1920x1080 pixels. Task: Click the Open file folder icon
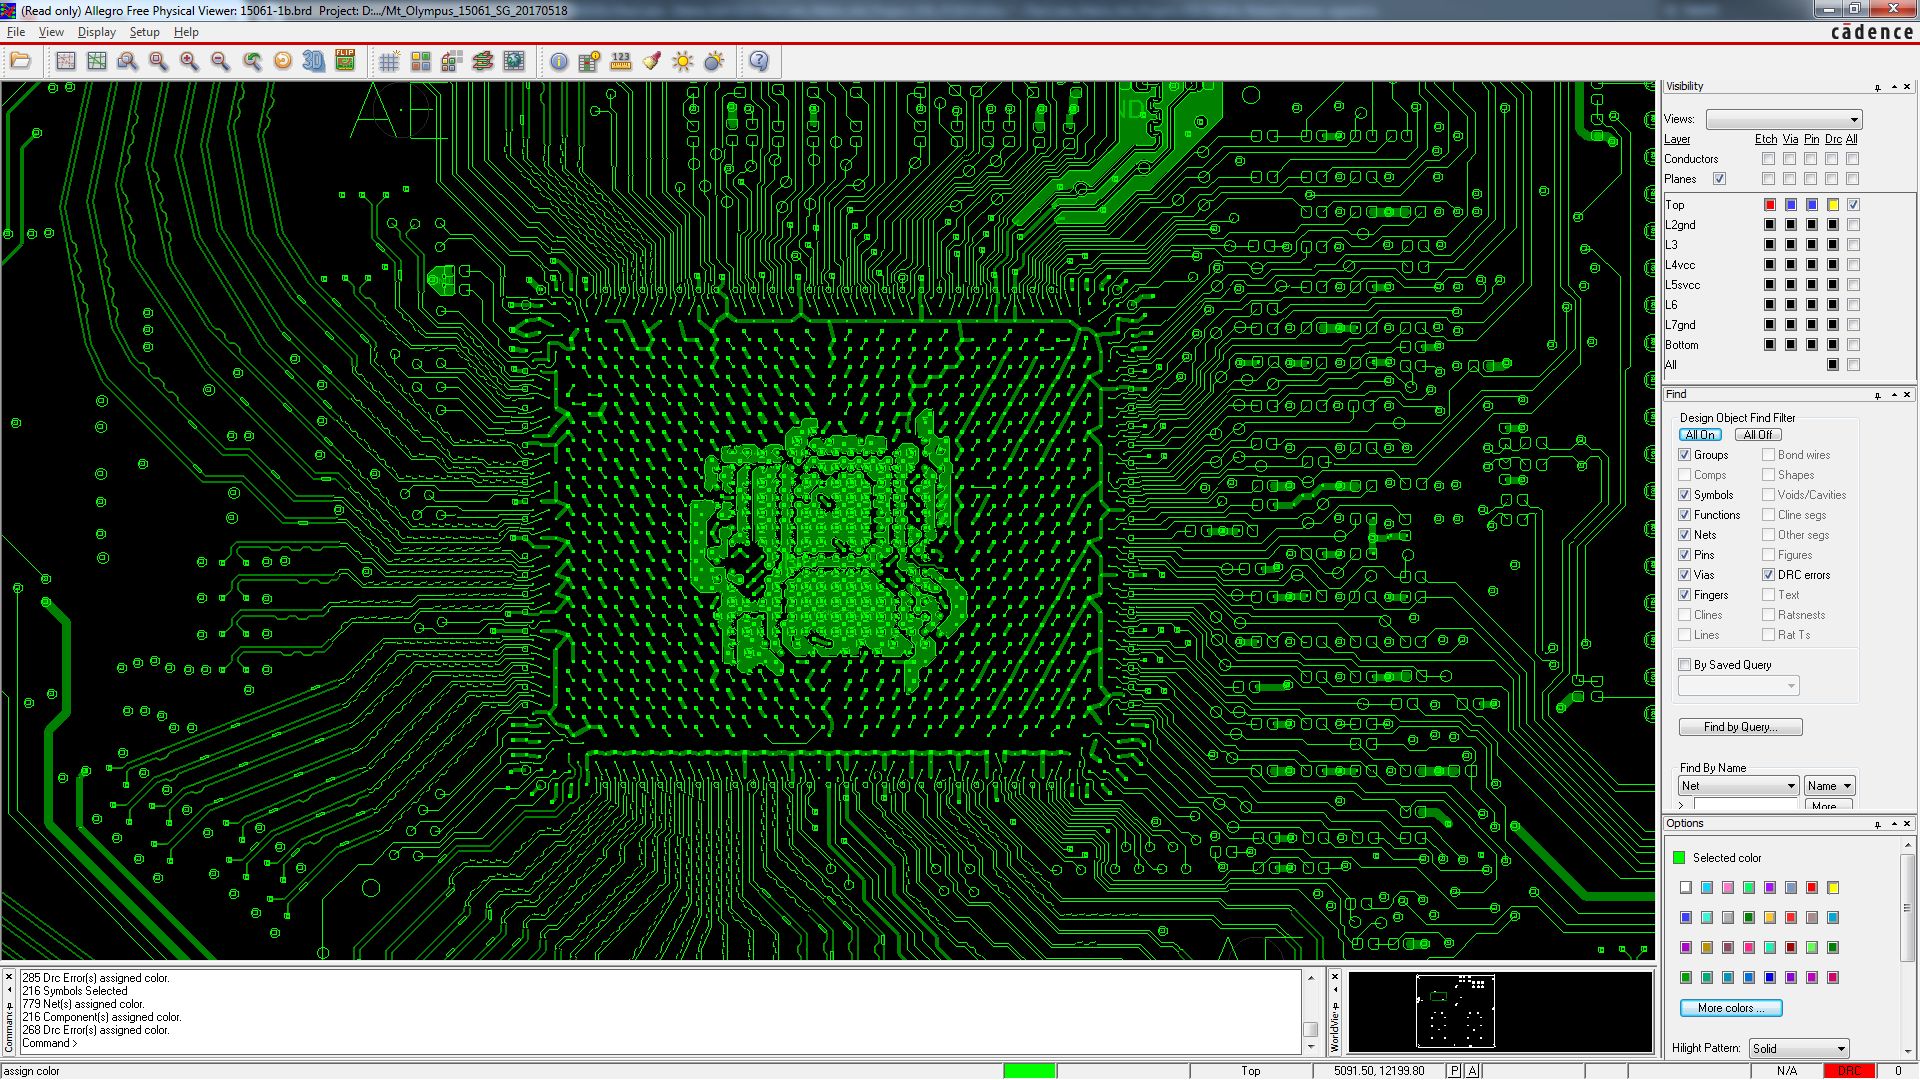(20, 62)
